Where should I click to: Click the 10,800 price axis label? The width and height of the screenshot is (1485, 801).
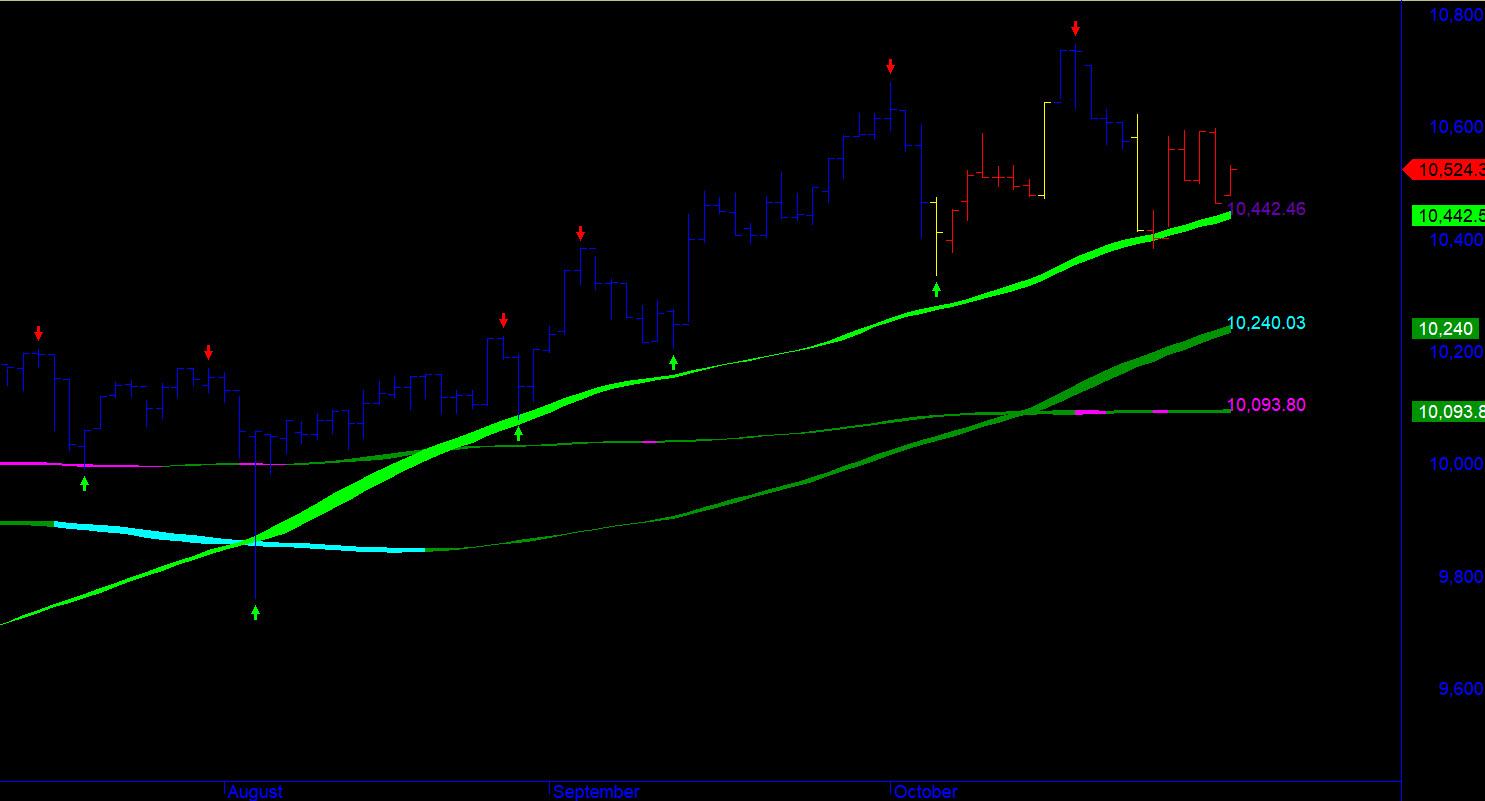click(x=1458, y=15)
